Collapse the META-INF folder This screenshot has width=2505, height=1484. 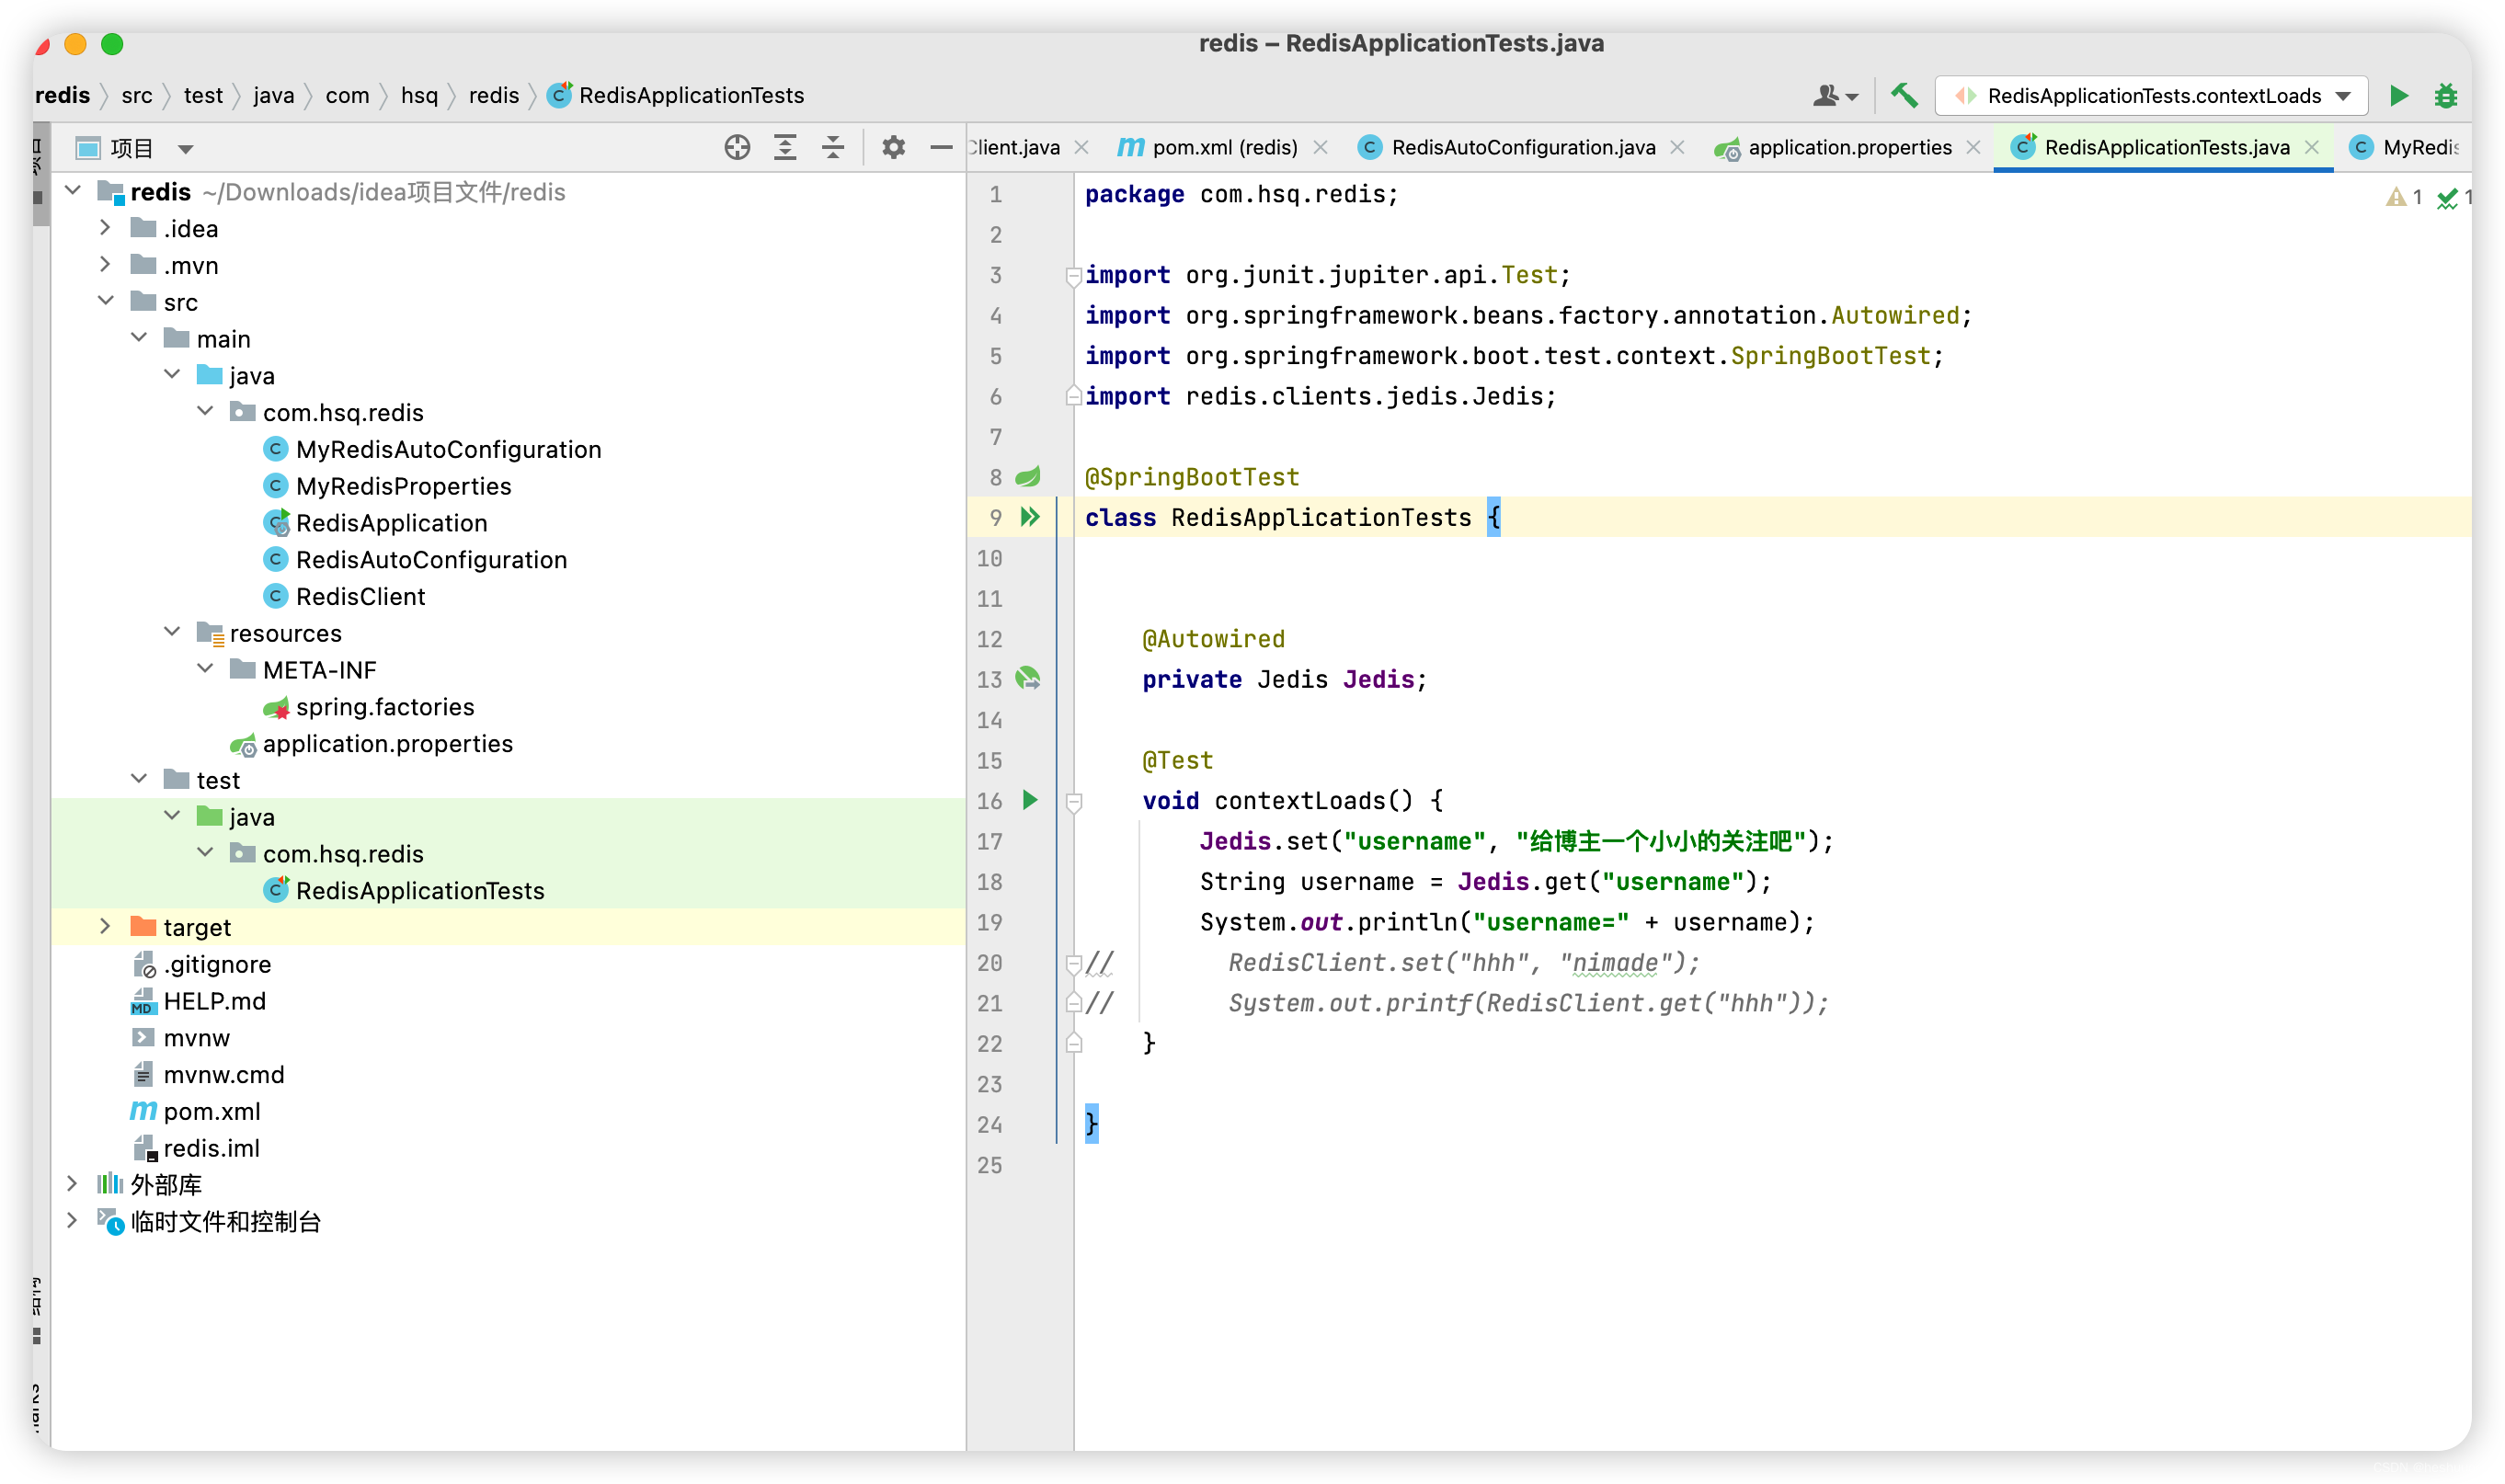point(205,669)
